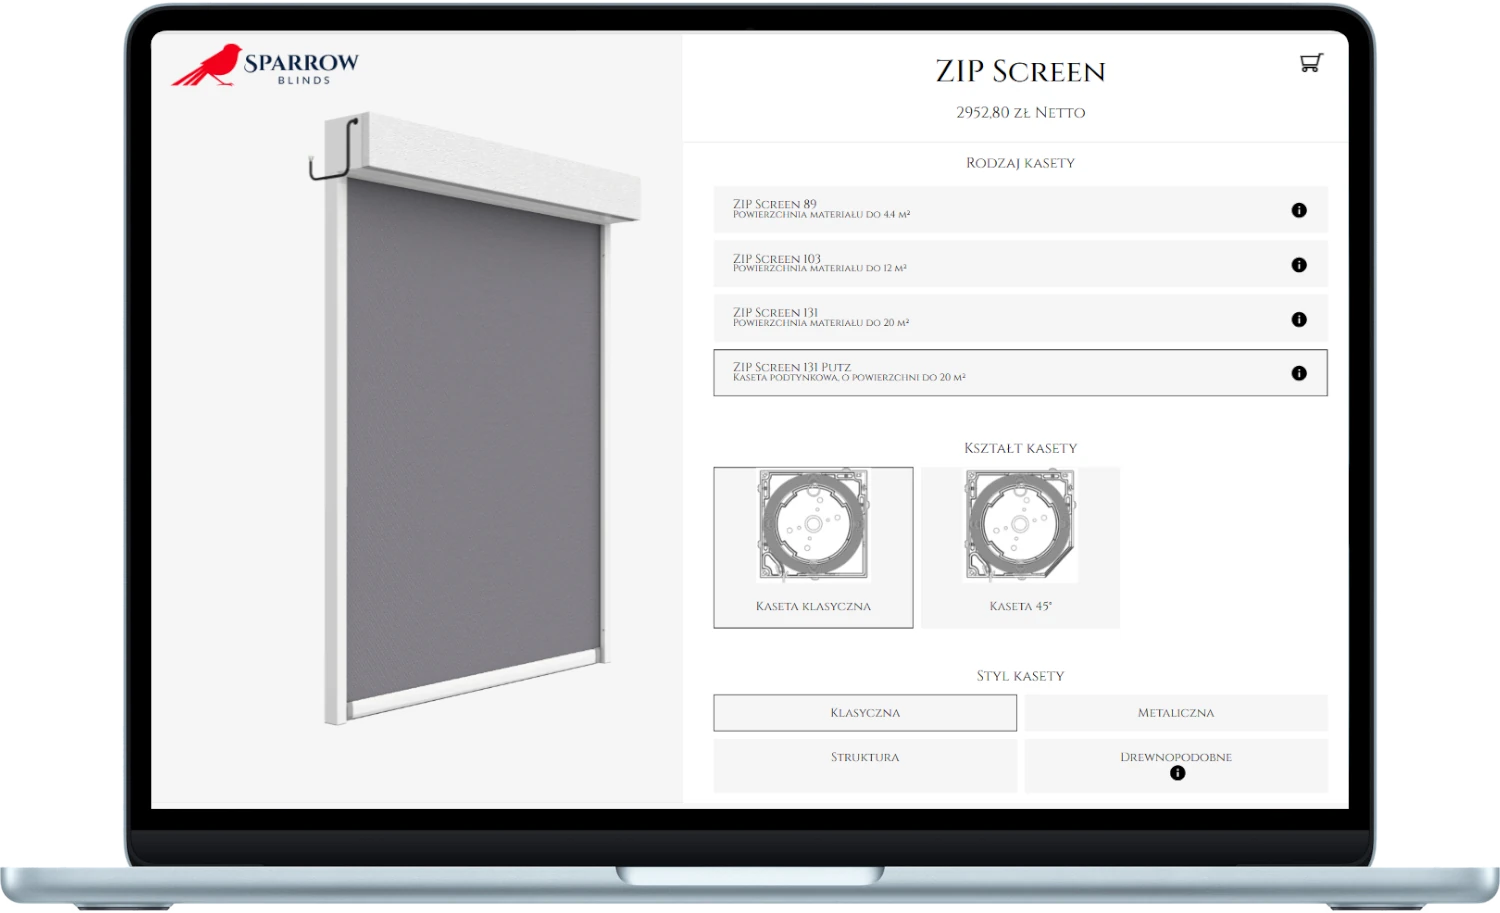Show info for Zip Screen 89
Screen dimensions: 1500x913
click(x=1299, y=210)
